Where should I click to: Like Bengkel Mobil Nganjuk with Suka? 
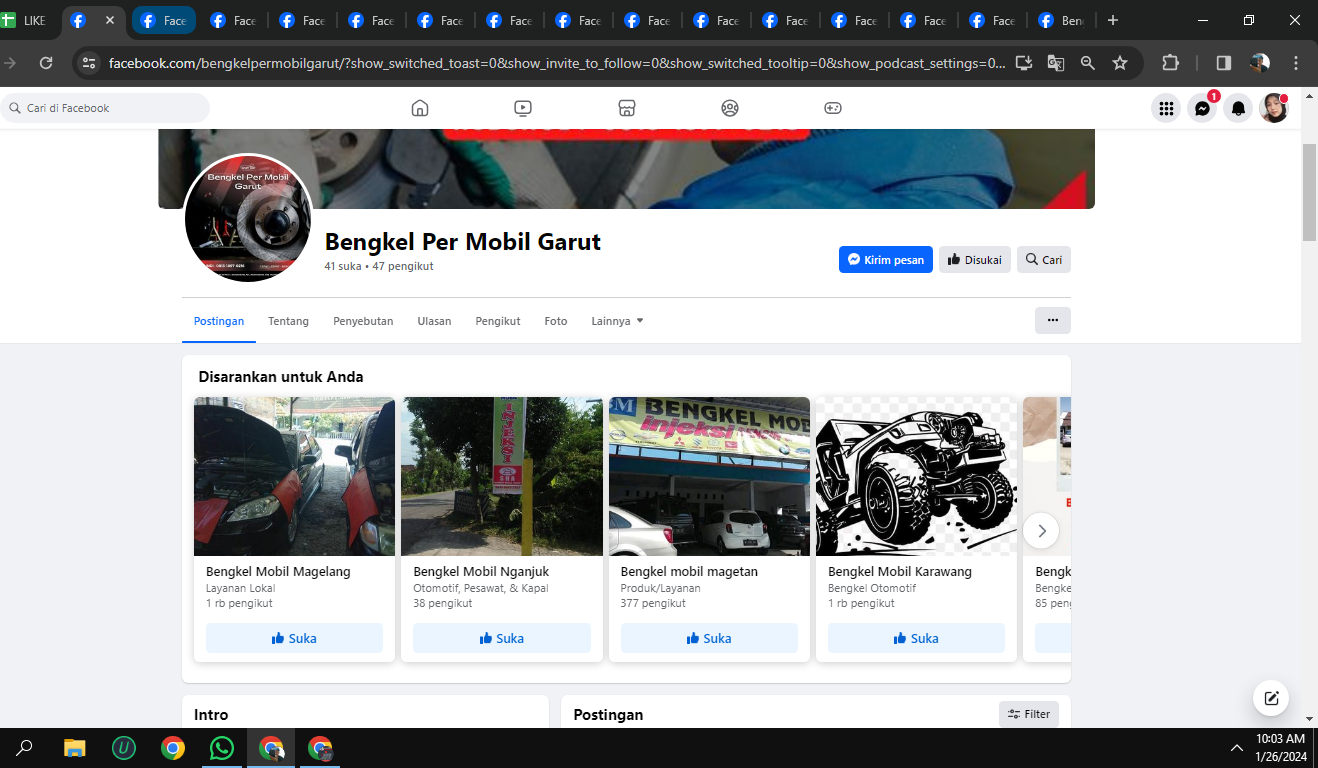[502, 638]
